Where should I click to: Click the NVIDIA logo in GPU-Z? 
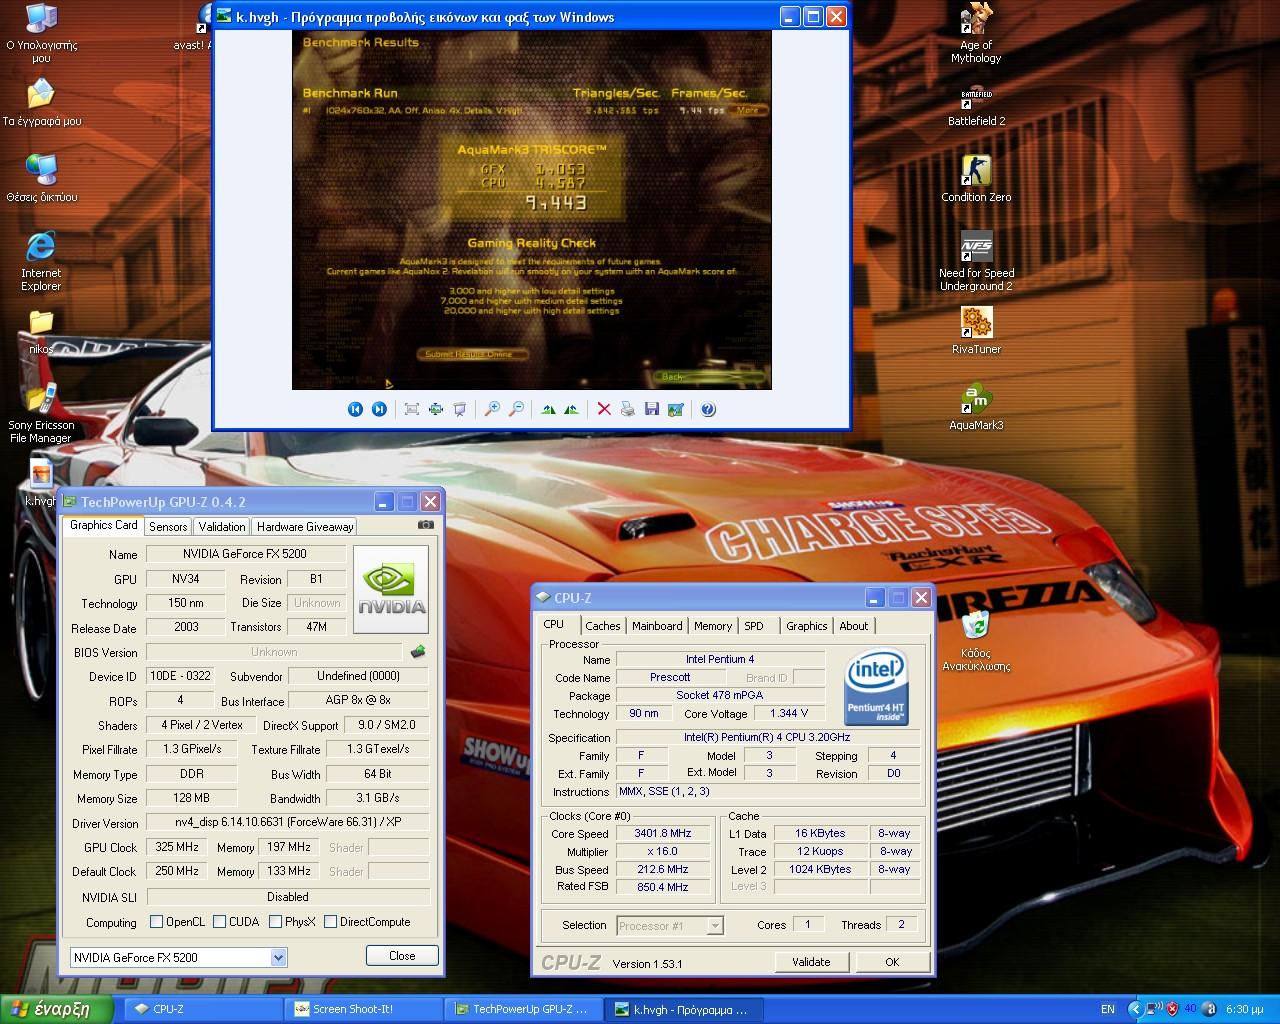[391, 589]
